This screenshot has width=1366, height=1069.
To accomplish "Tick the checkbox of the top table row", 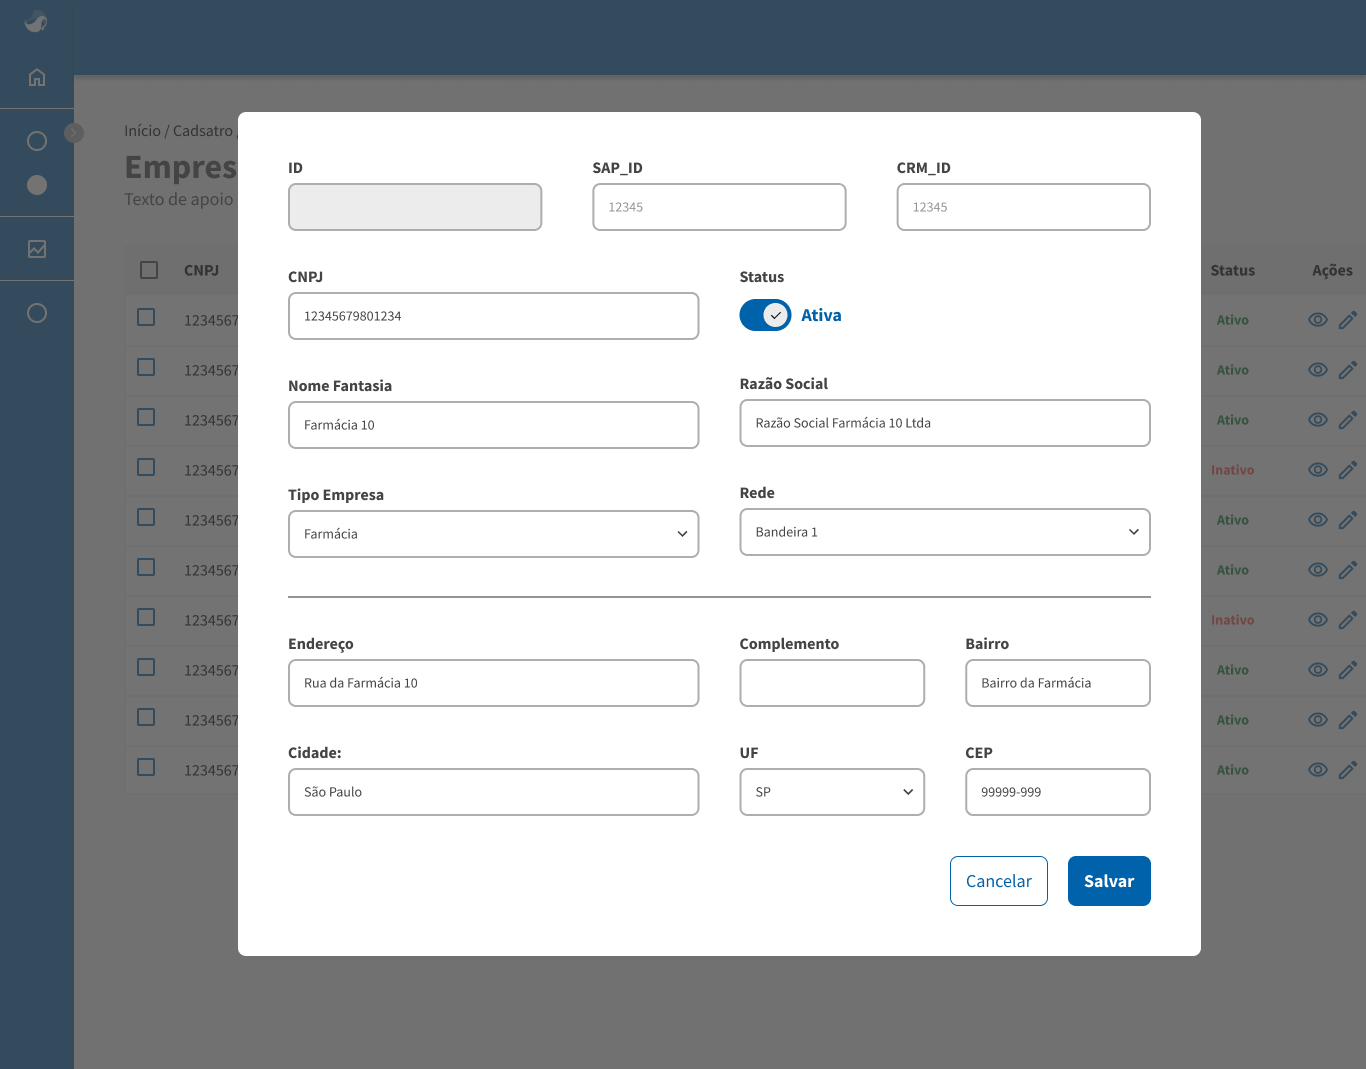I will (146, 317).
